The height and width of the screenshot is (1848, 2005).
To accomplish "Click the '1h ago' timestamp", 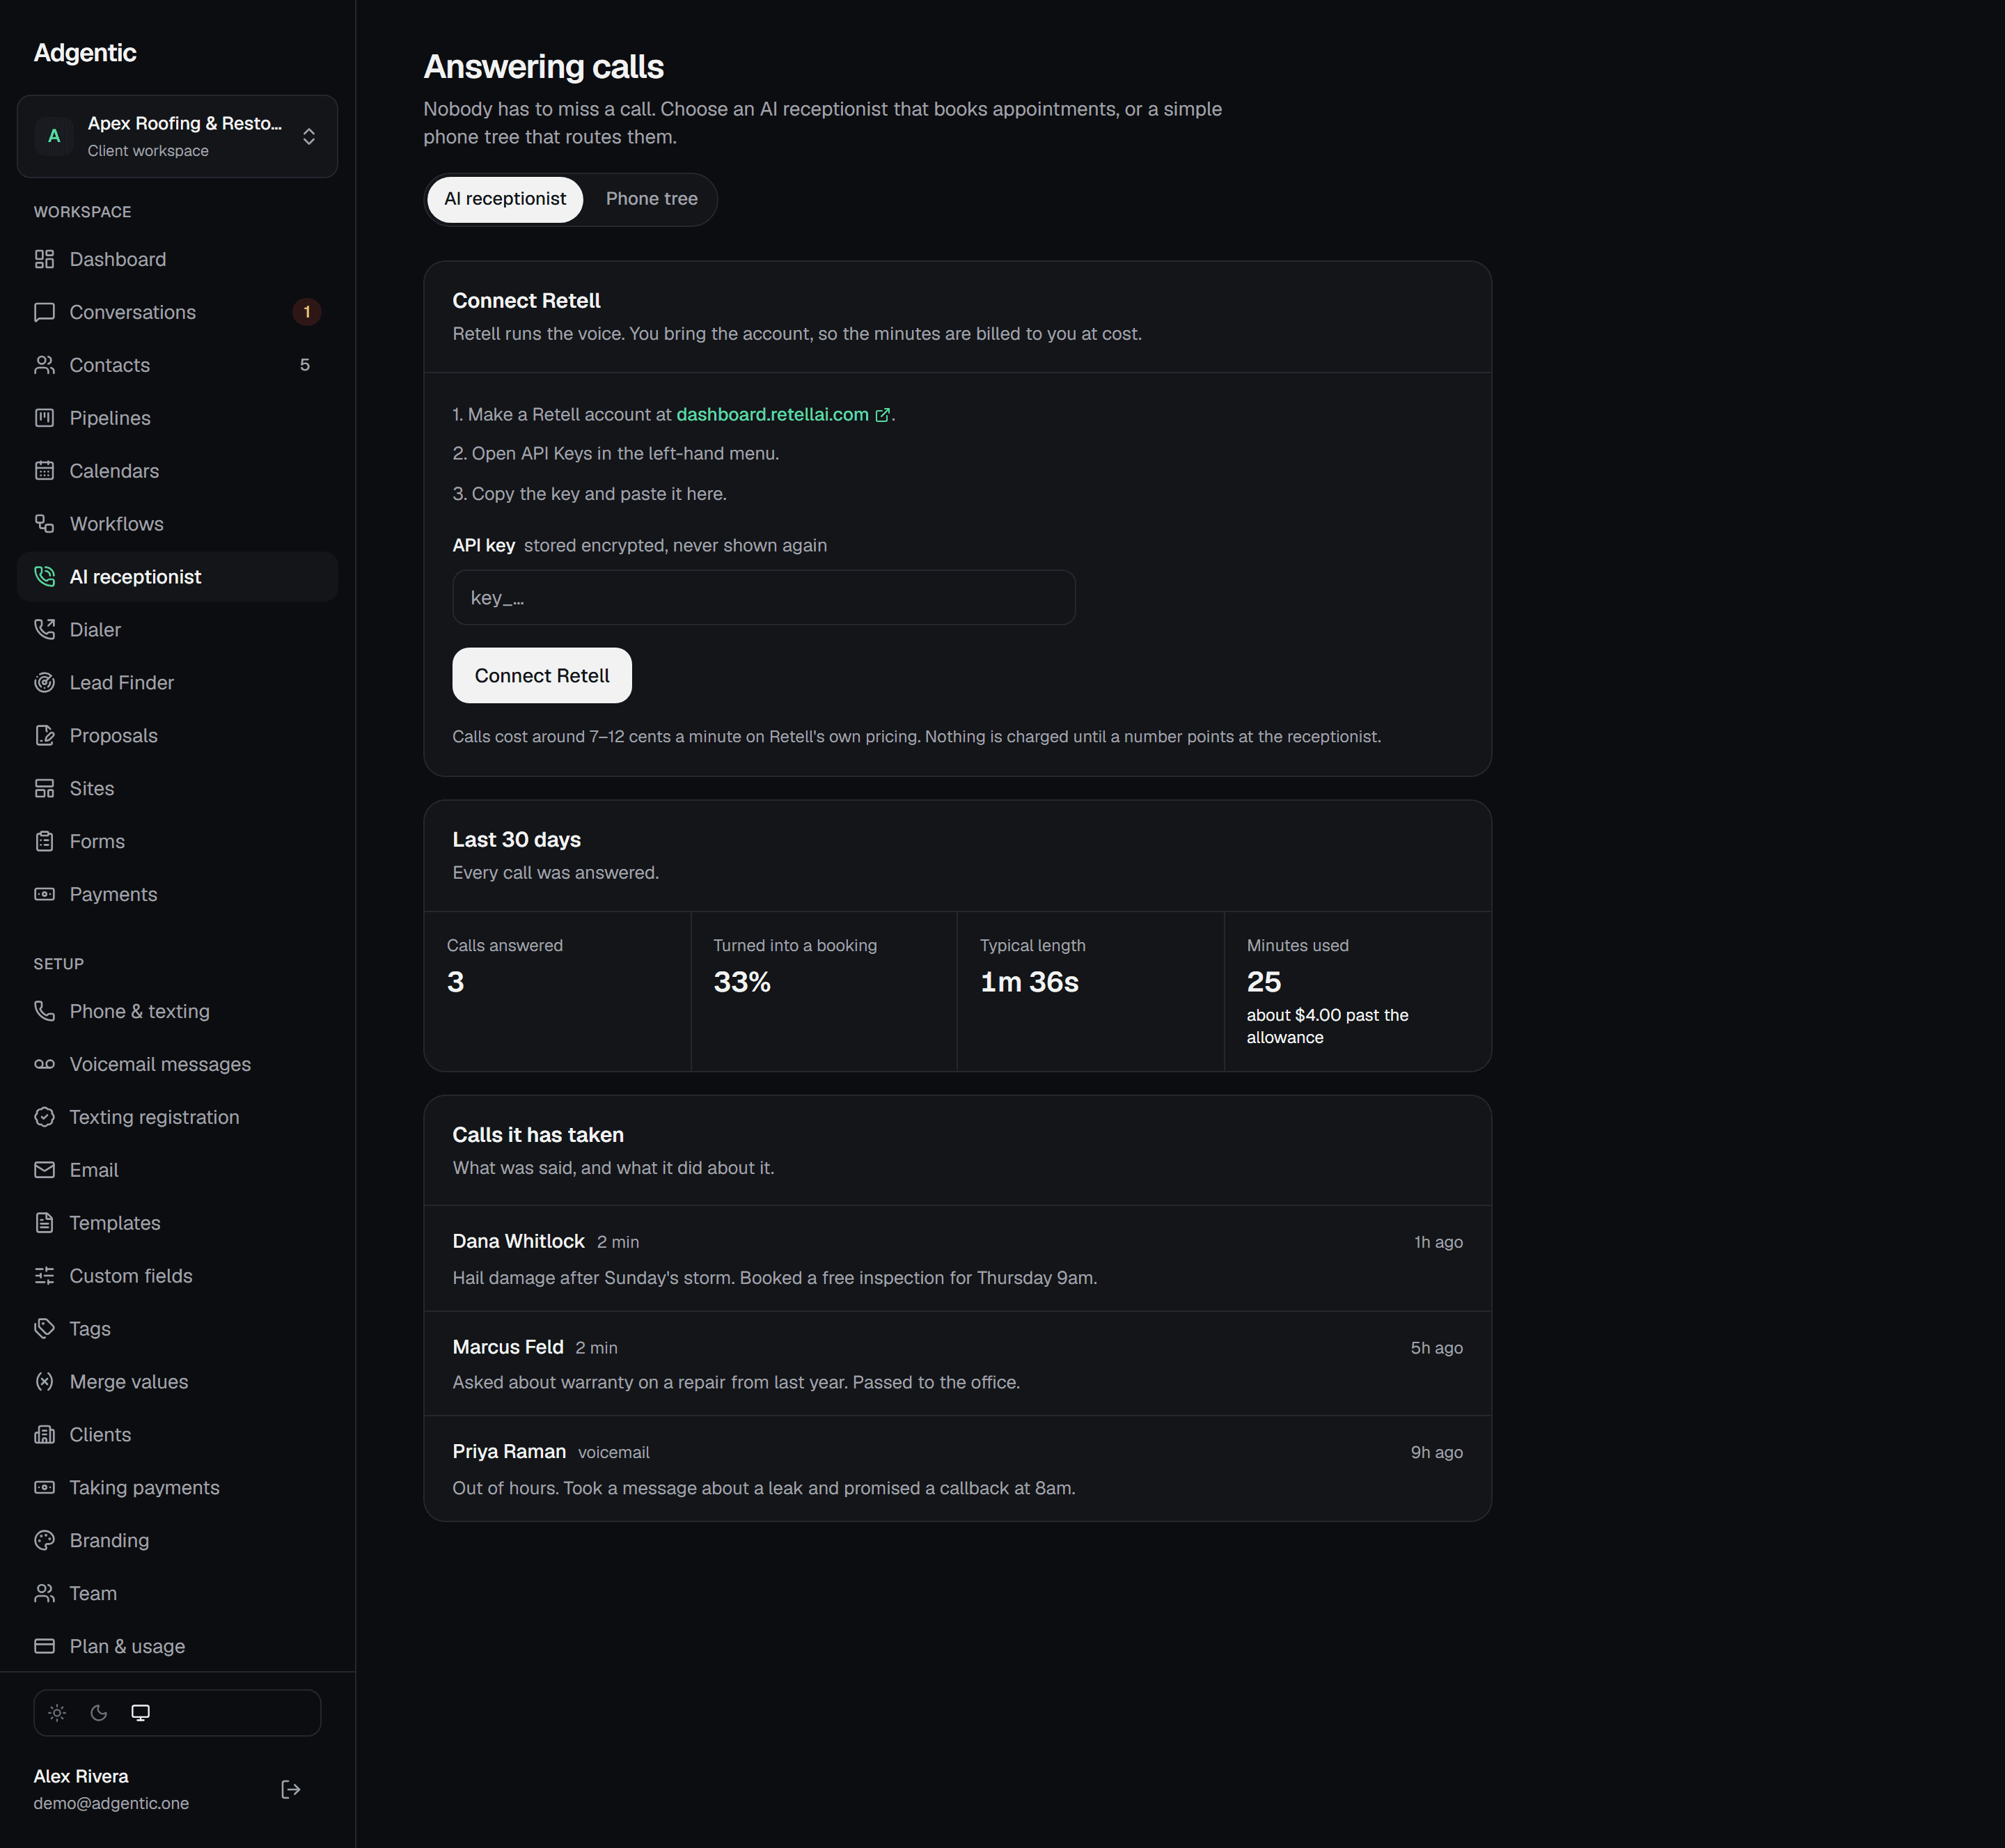I will [1438, 1242].
